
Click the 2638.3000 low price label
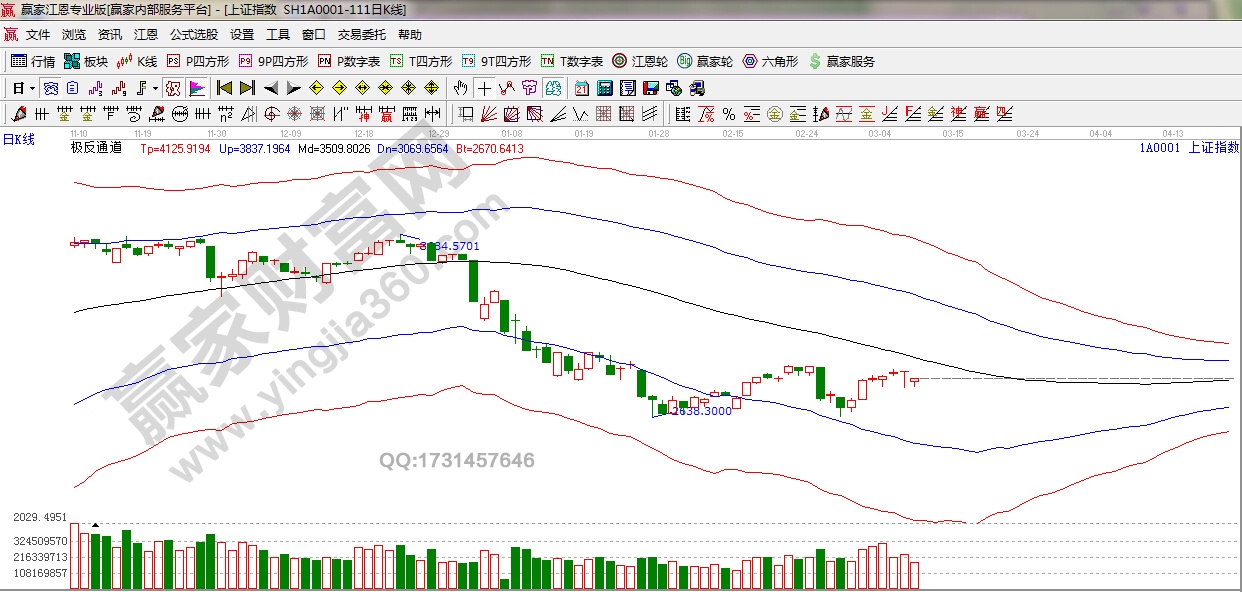pos(702,411)
